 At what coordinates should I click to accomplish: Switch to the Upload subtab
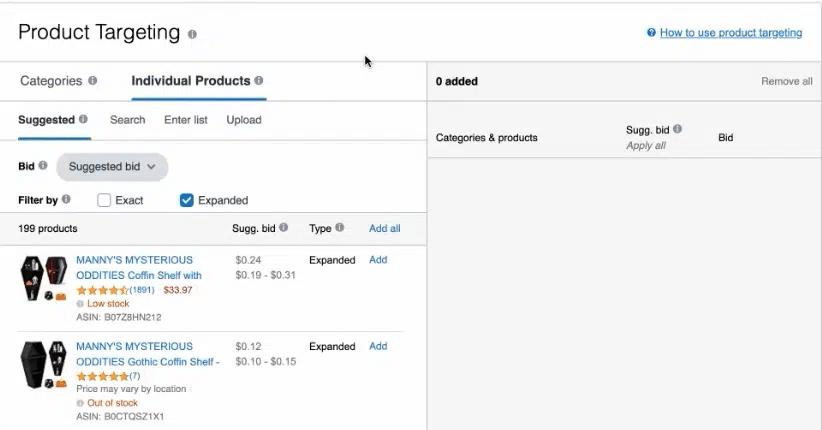[x=244, y=120]
